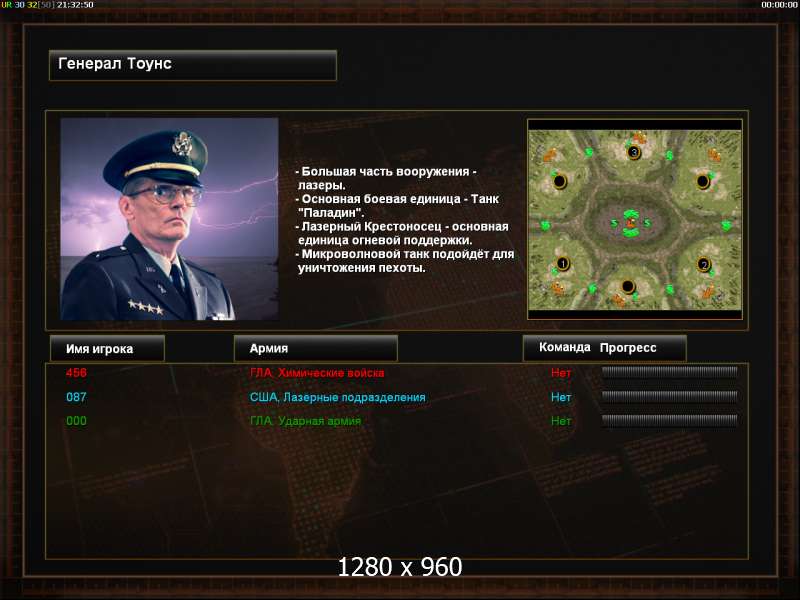This screenshot has width=800, height=600.
Task: Click progress bar for player 456
Action: pos(669,372)
